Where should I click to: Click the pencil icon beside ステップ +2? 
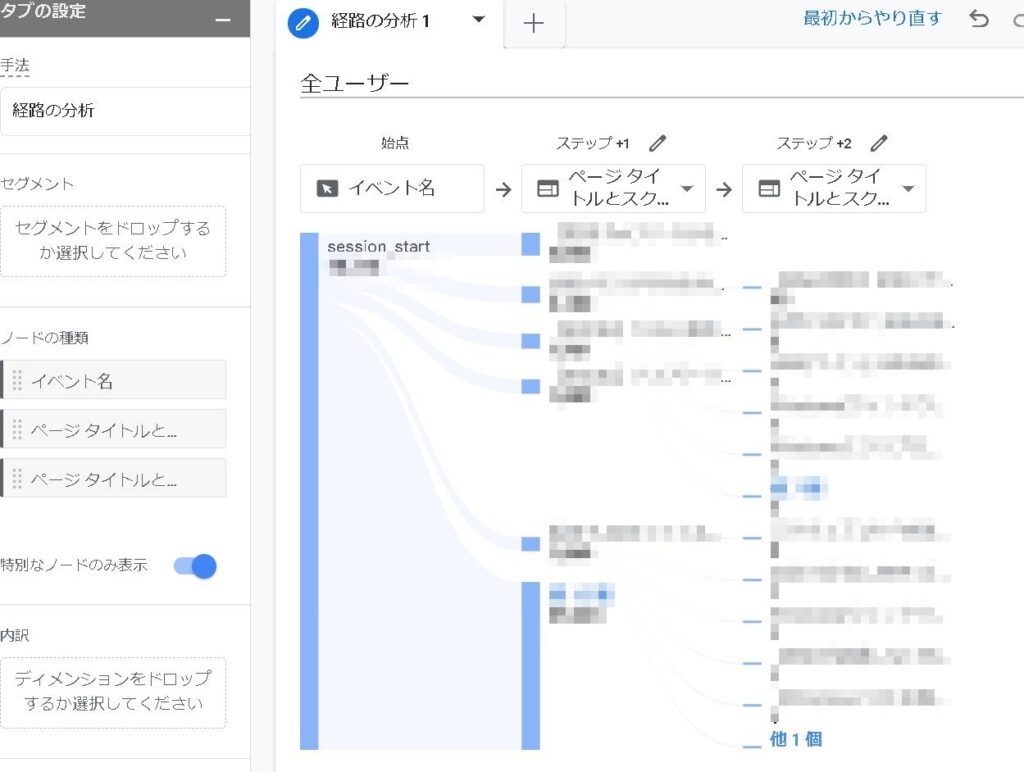point(879,143)
